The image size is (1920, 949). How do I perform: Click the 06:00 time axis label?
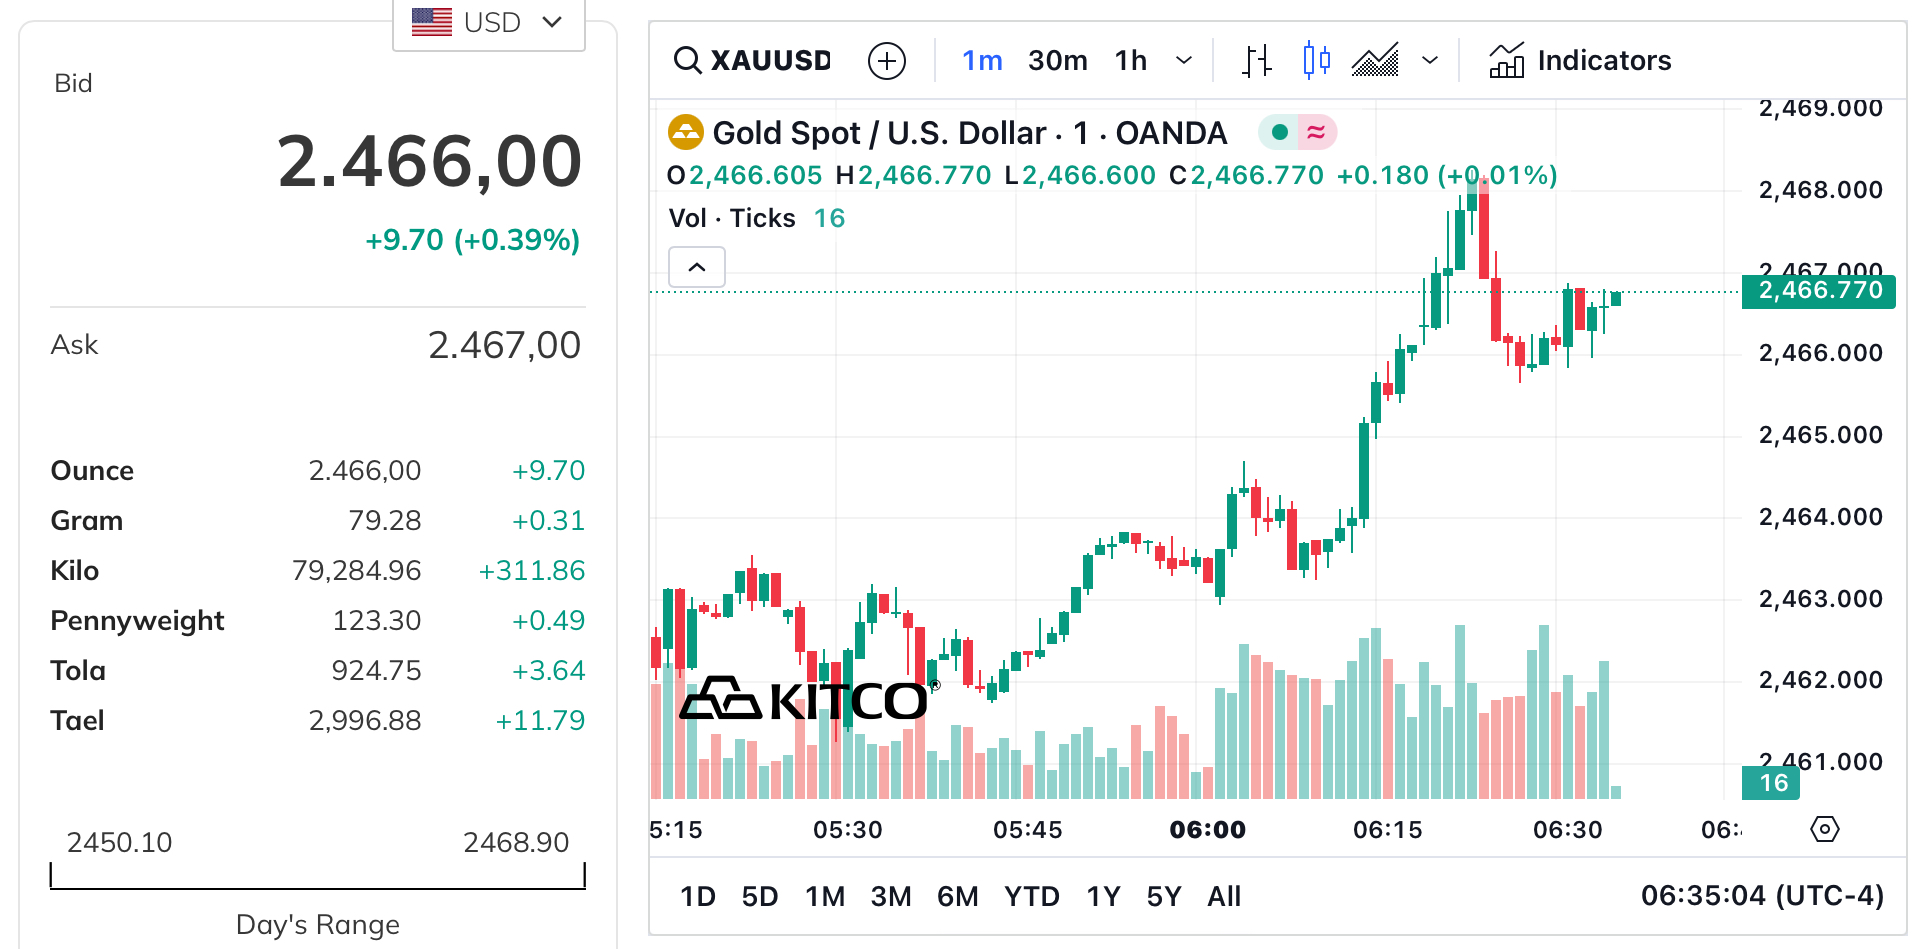(x=1208, y=829)
